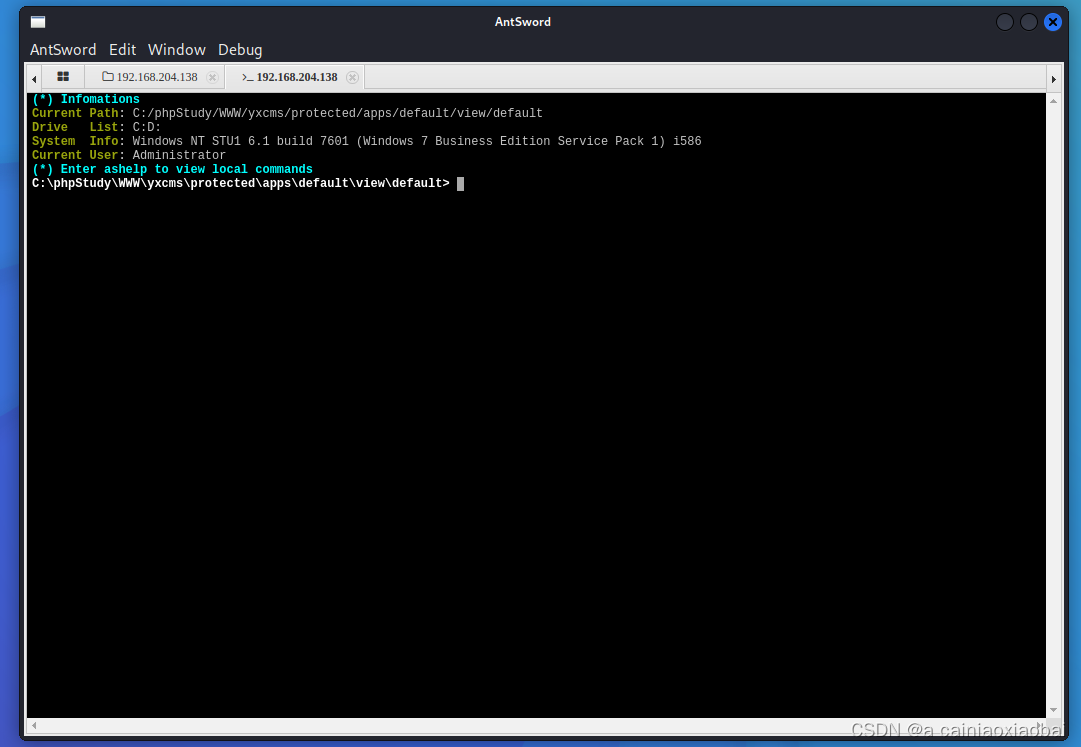Click the horizontal scrollbar left arrow

(34, 725)
